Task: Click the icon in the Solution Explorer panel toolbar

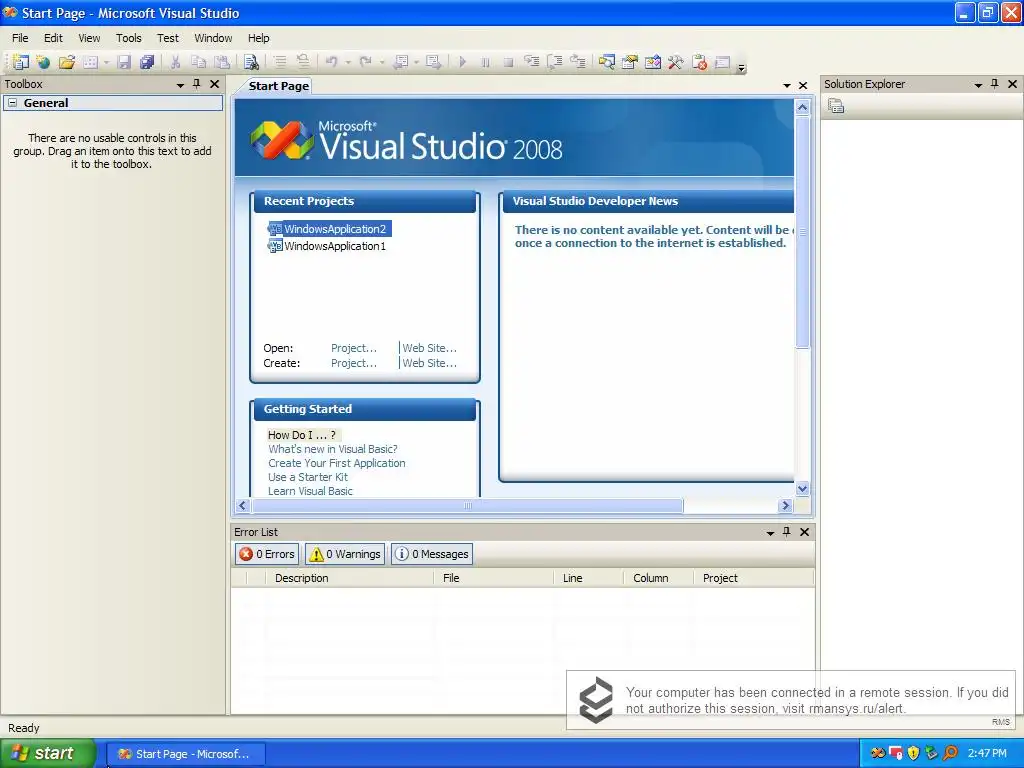Action: click(836, 106)
